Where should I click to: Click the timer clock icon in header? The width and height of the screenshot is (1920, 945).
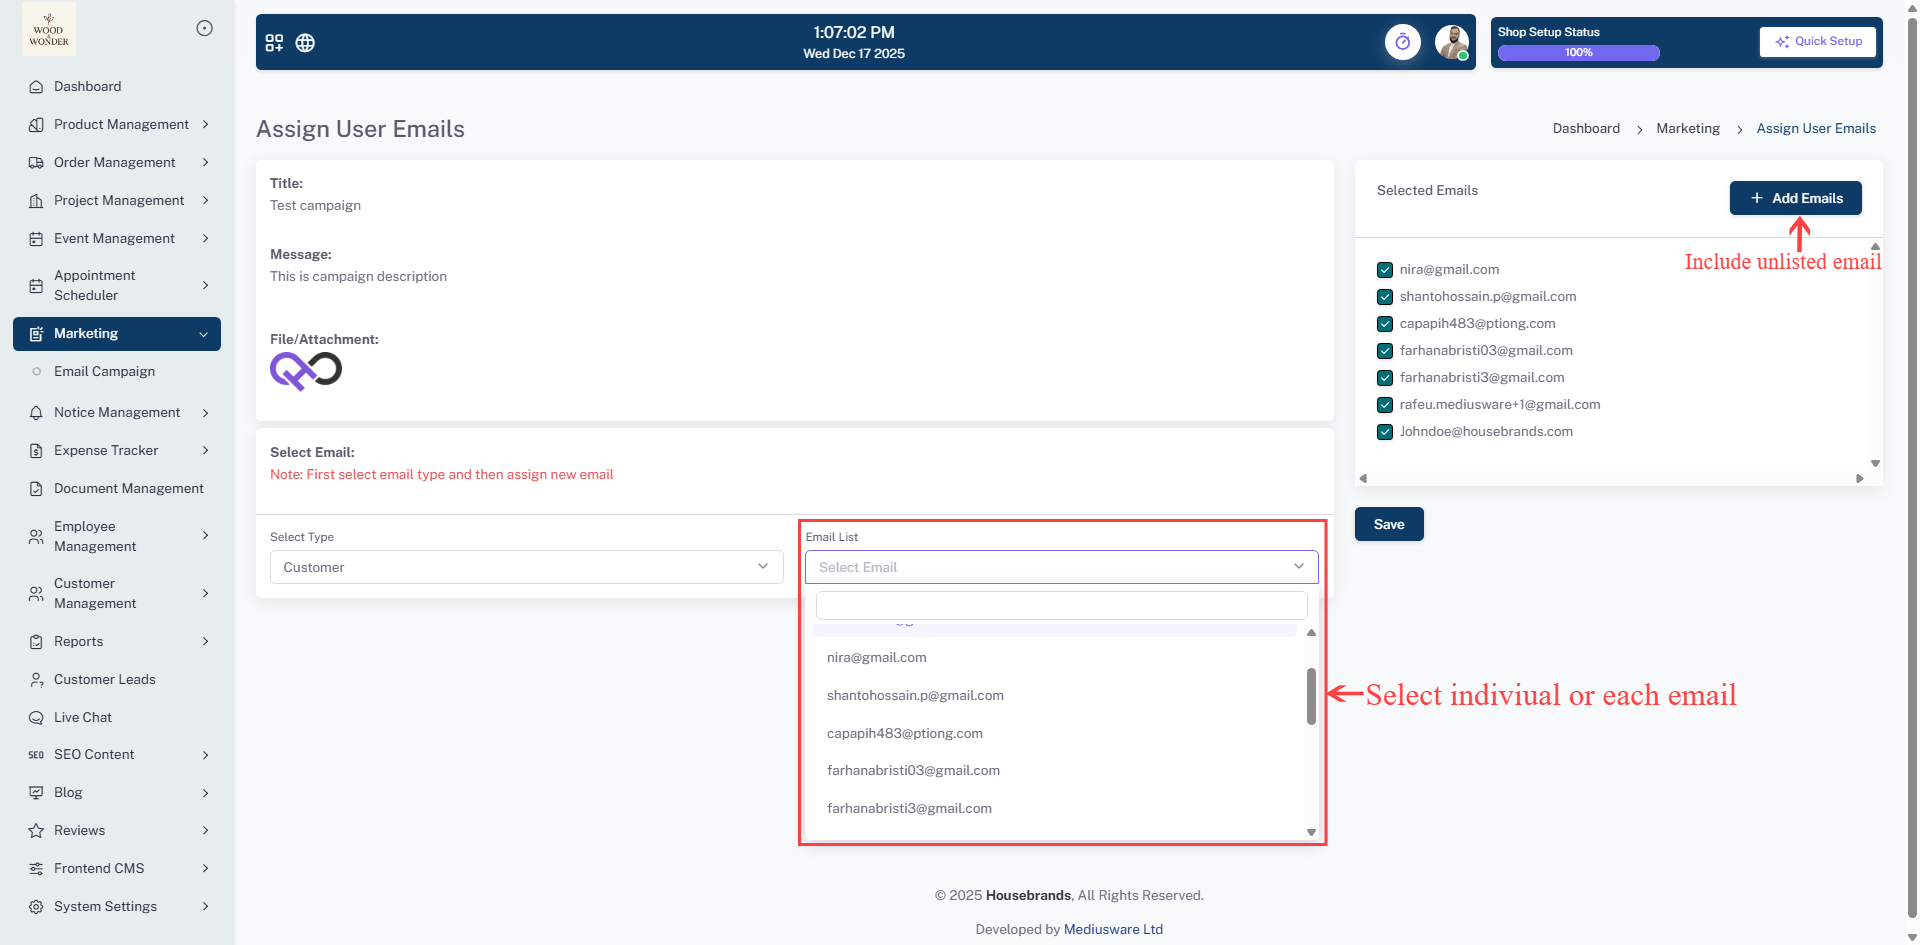coord(1402,42)
